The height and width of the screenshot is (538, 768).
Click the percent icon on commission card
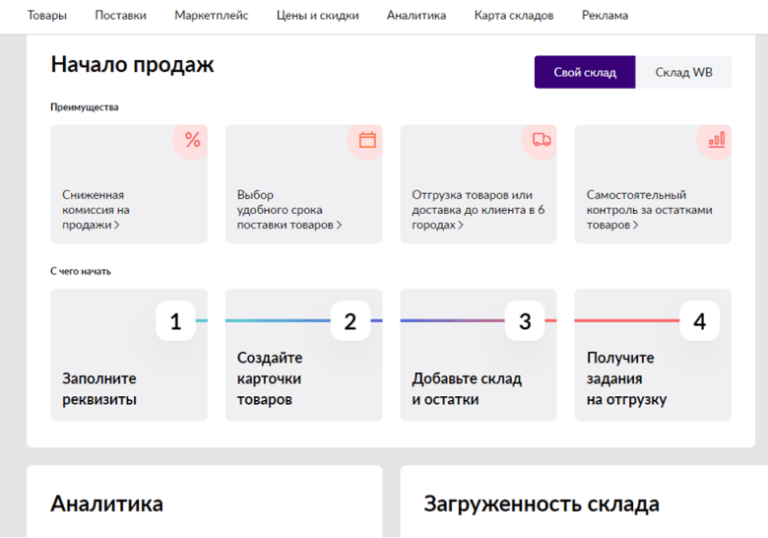192,141
